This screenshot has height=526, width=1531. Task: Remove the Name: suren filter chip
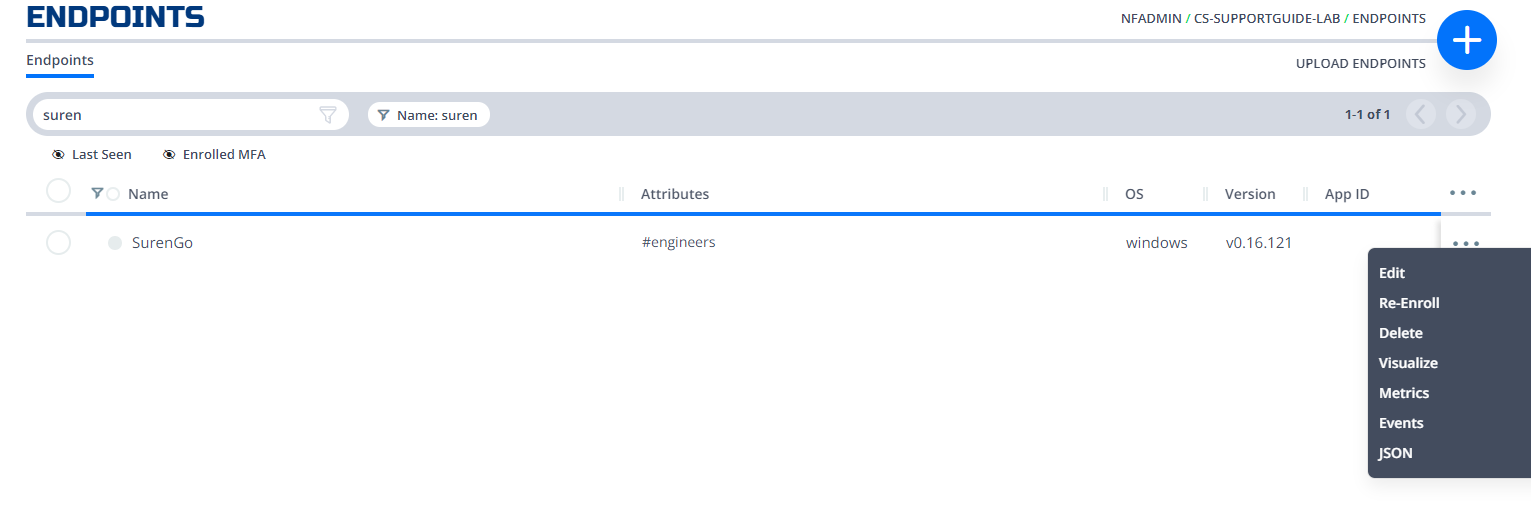(429, 115)
